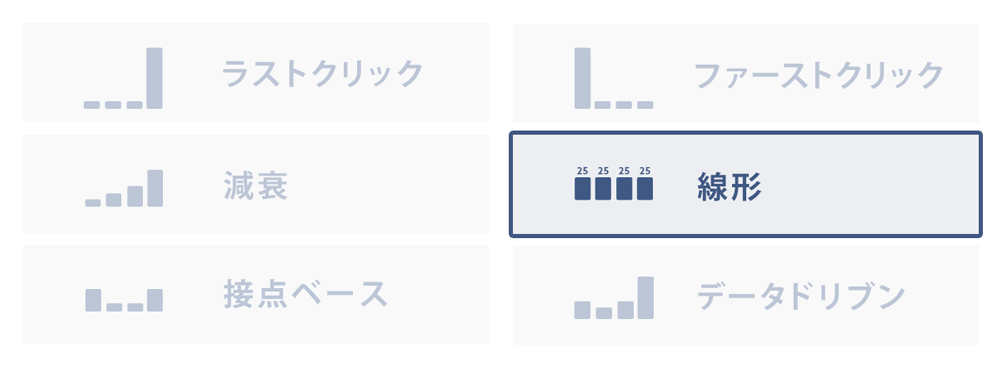1000x367 pixels.
Task: Click the ラストクリック bar chart icon
Action: click(x=123, y=78)
